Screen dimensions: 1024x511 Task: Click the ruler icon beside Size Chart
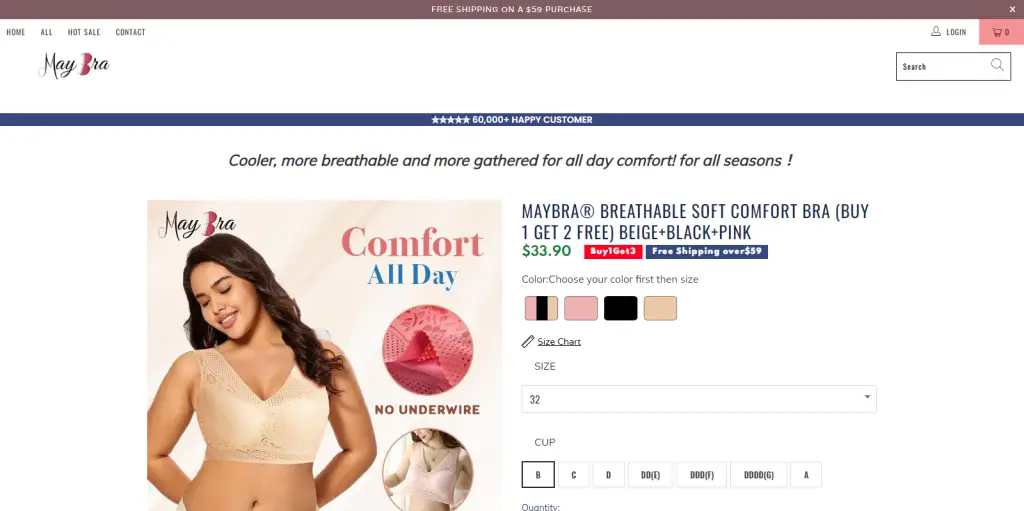click(x=528, y=341)
